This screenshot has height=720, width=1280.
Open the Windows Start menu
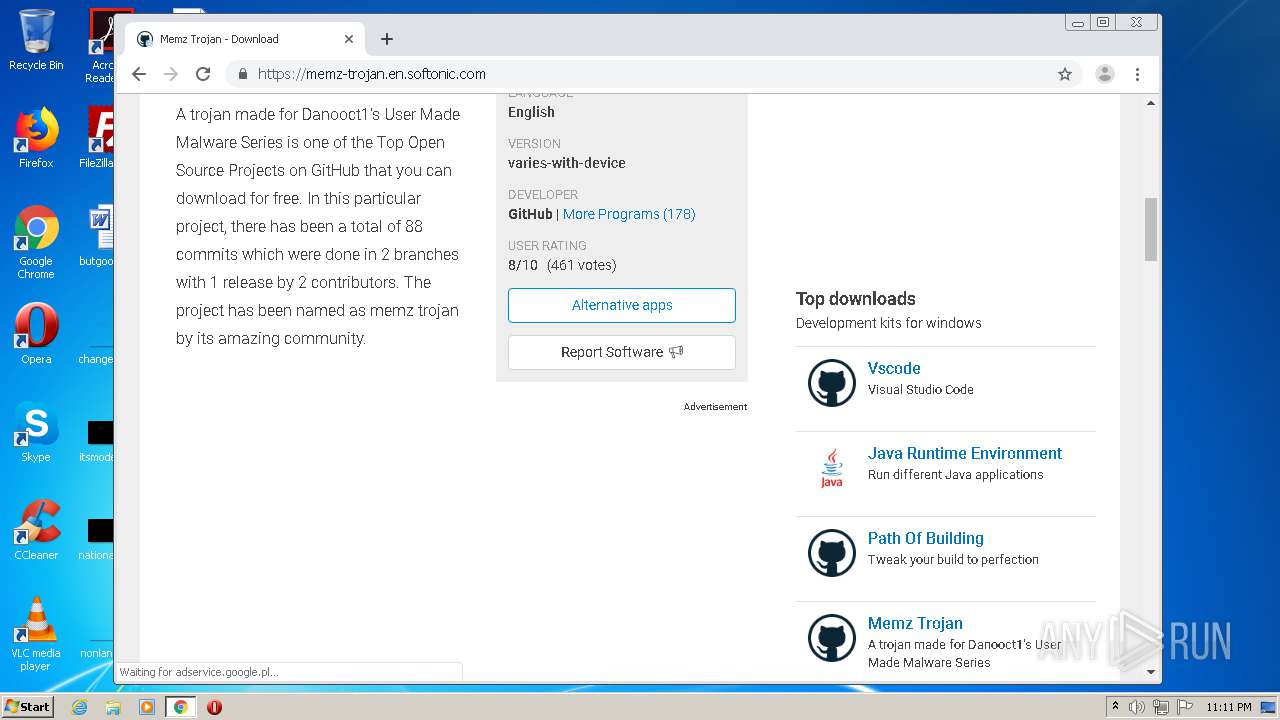click(x=28, y=706)
